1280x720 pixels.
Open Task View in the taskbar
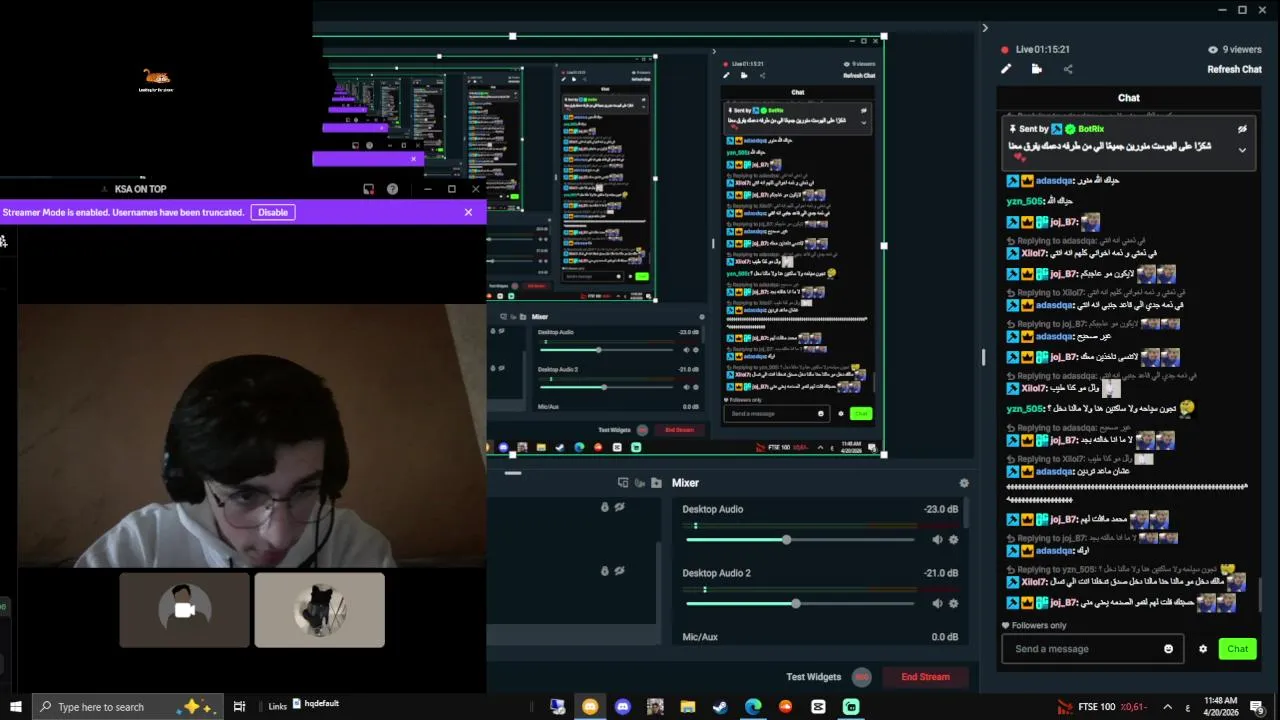coord(240,707)
